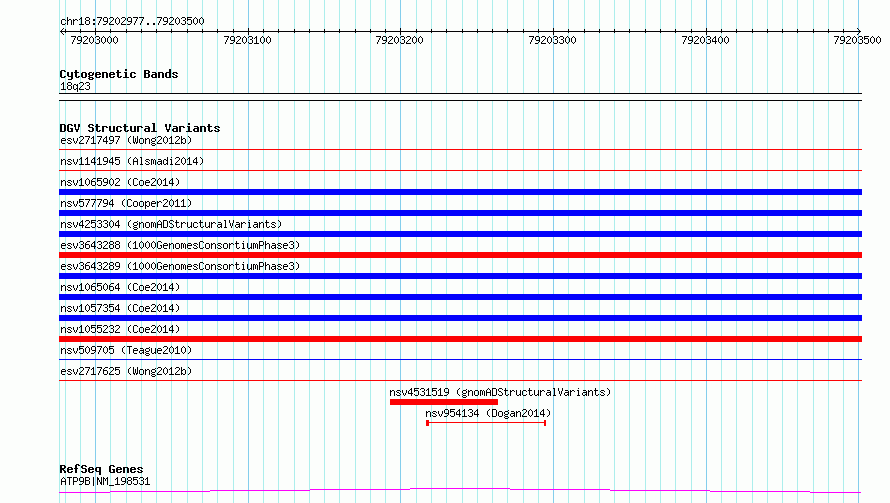Click ruler position 79203000
This screenshot has width=890, height=503.
[x=94, y=40]
